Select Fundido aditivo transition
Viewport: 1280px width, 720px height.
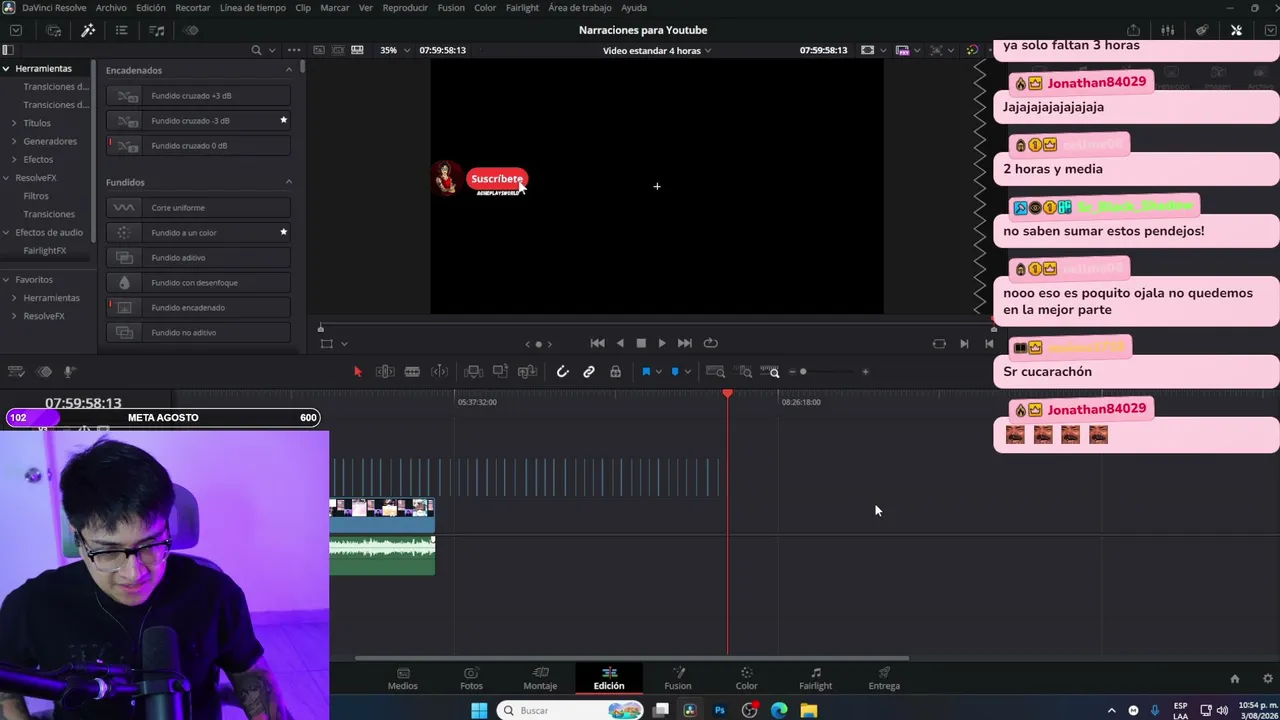[x=198, y=258]
